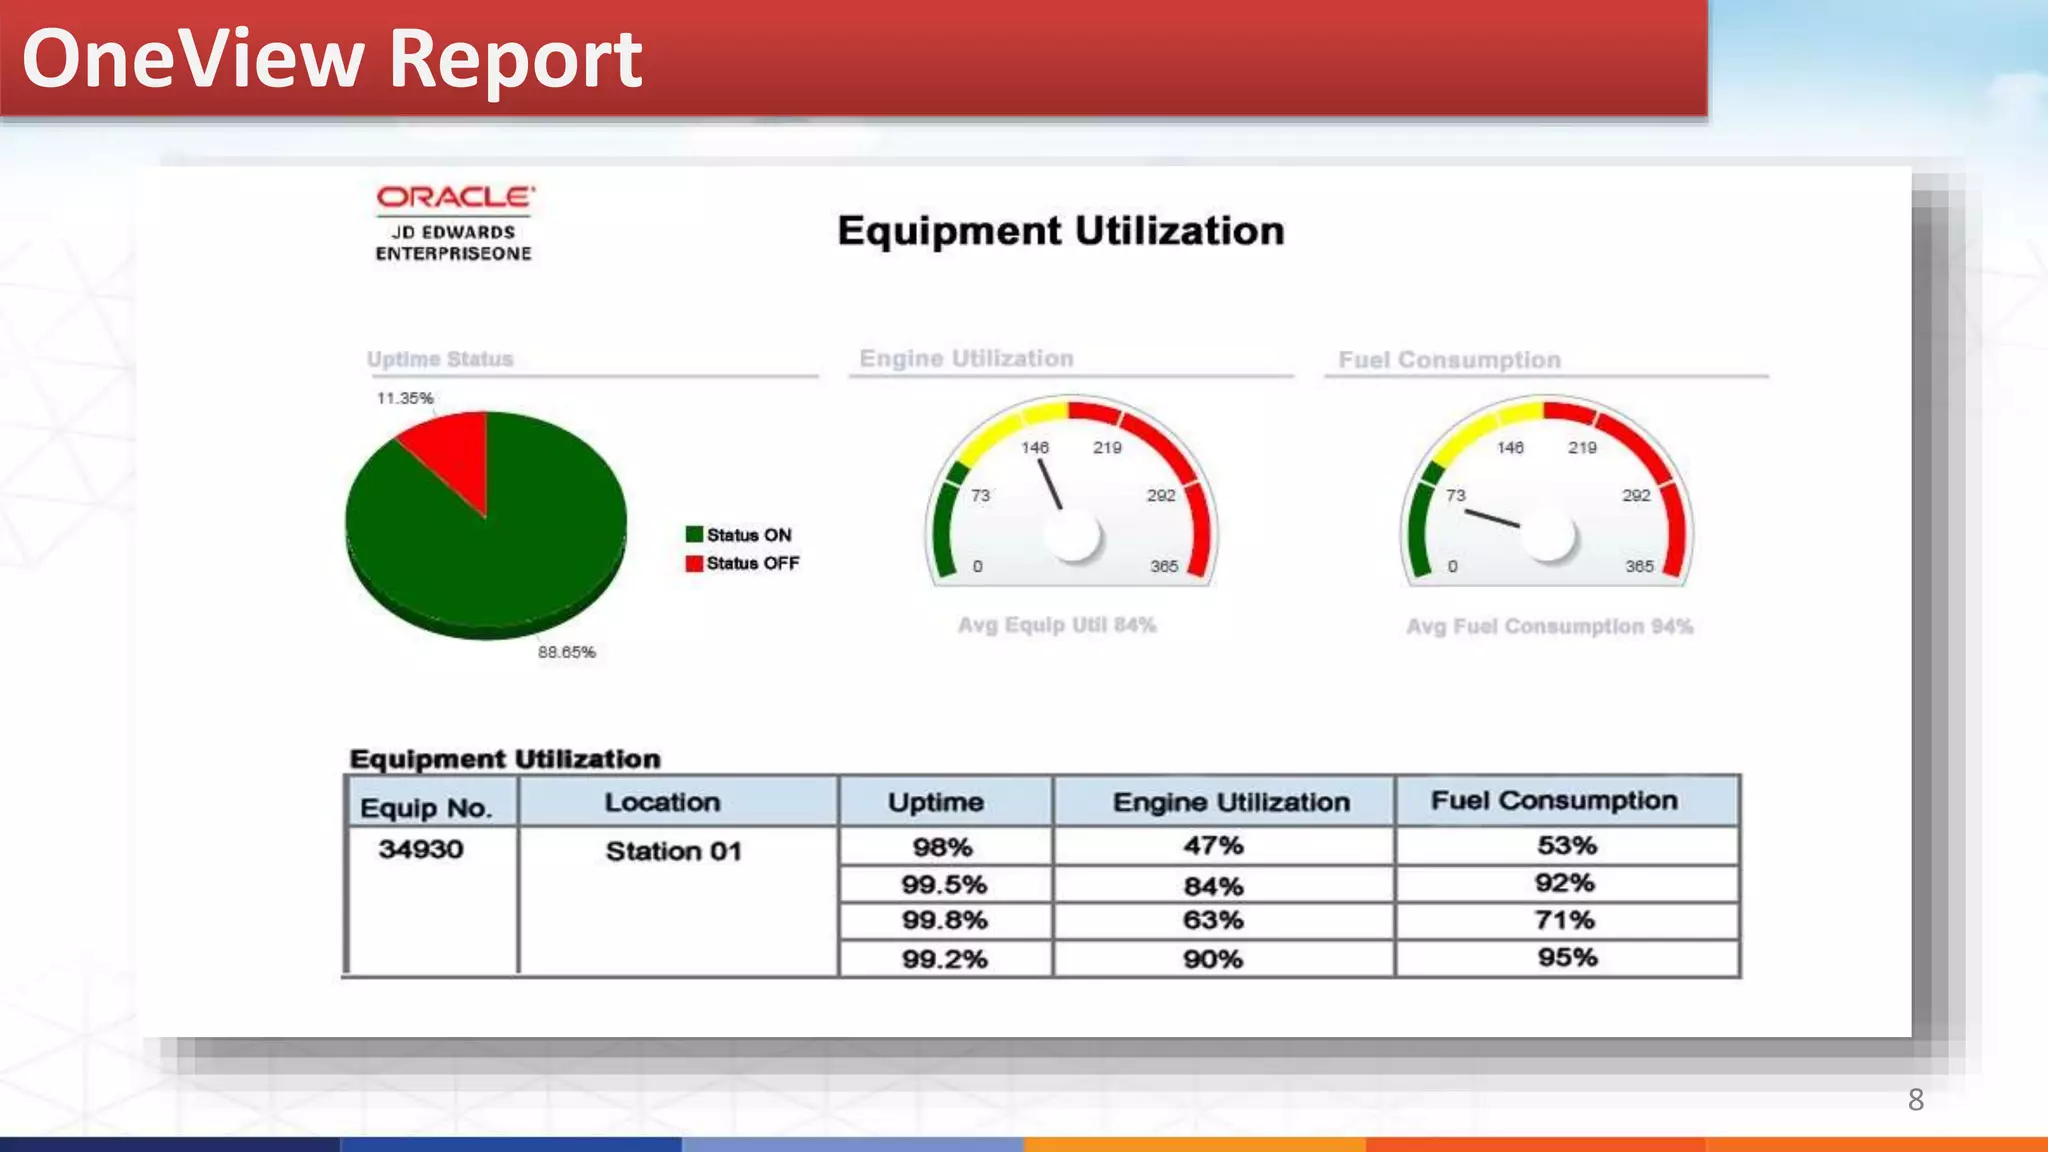Click the Fuel Consumption section heading
2048x1152 pixels.
pyautogui.click(x=1449, y=360)
